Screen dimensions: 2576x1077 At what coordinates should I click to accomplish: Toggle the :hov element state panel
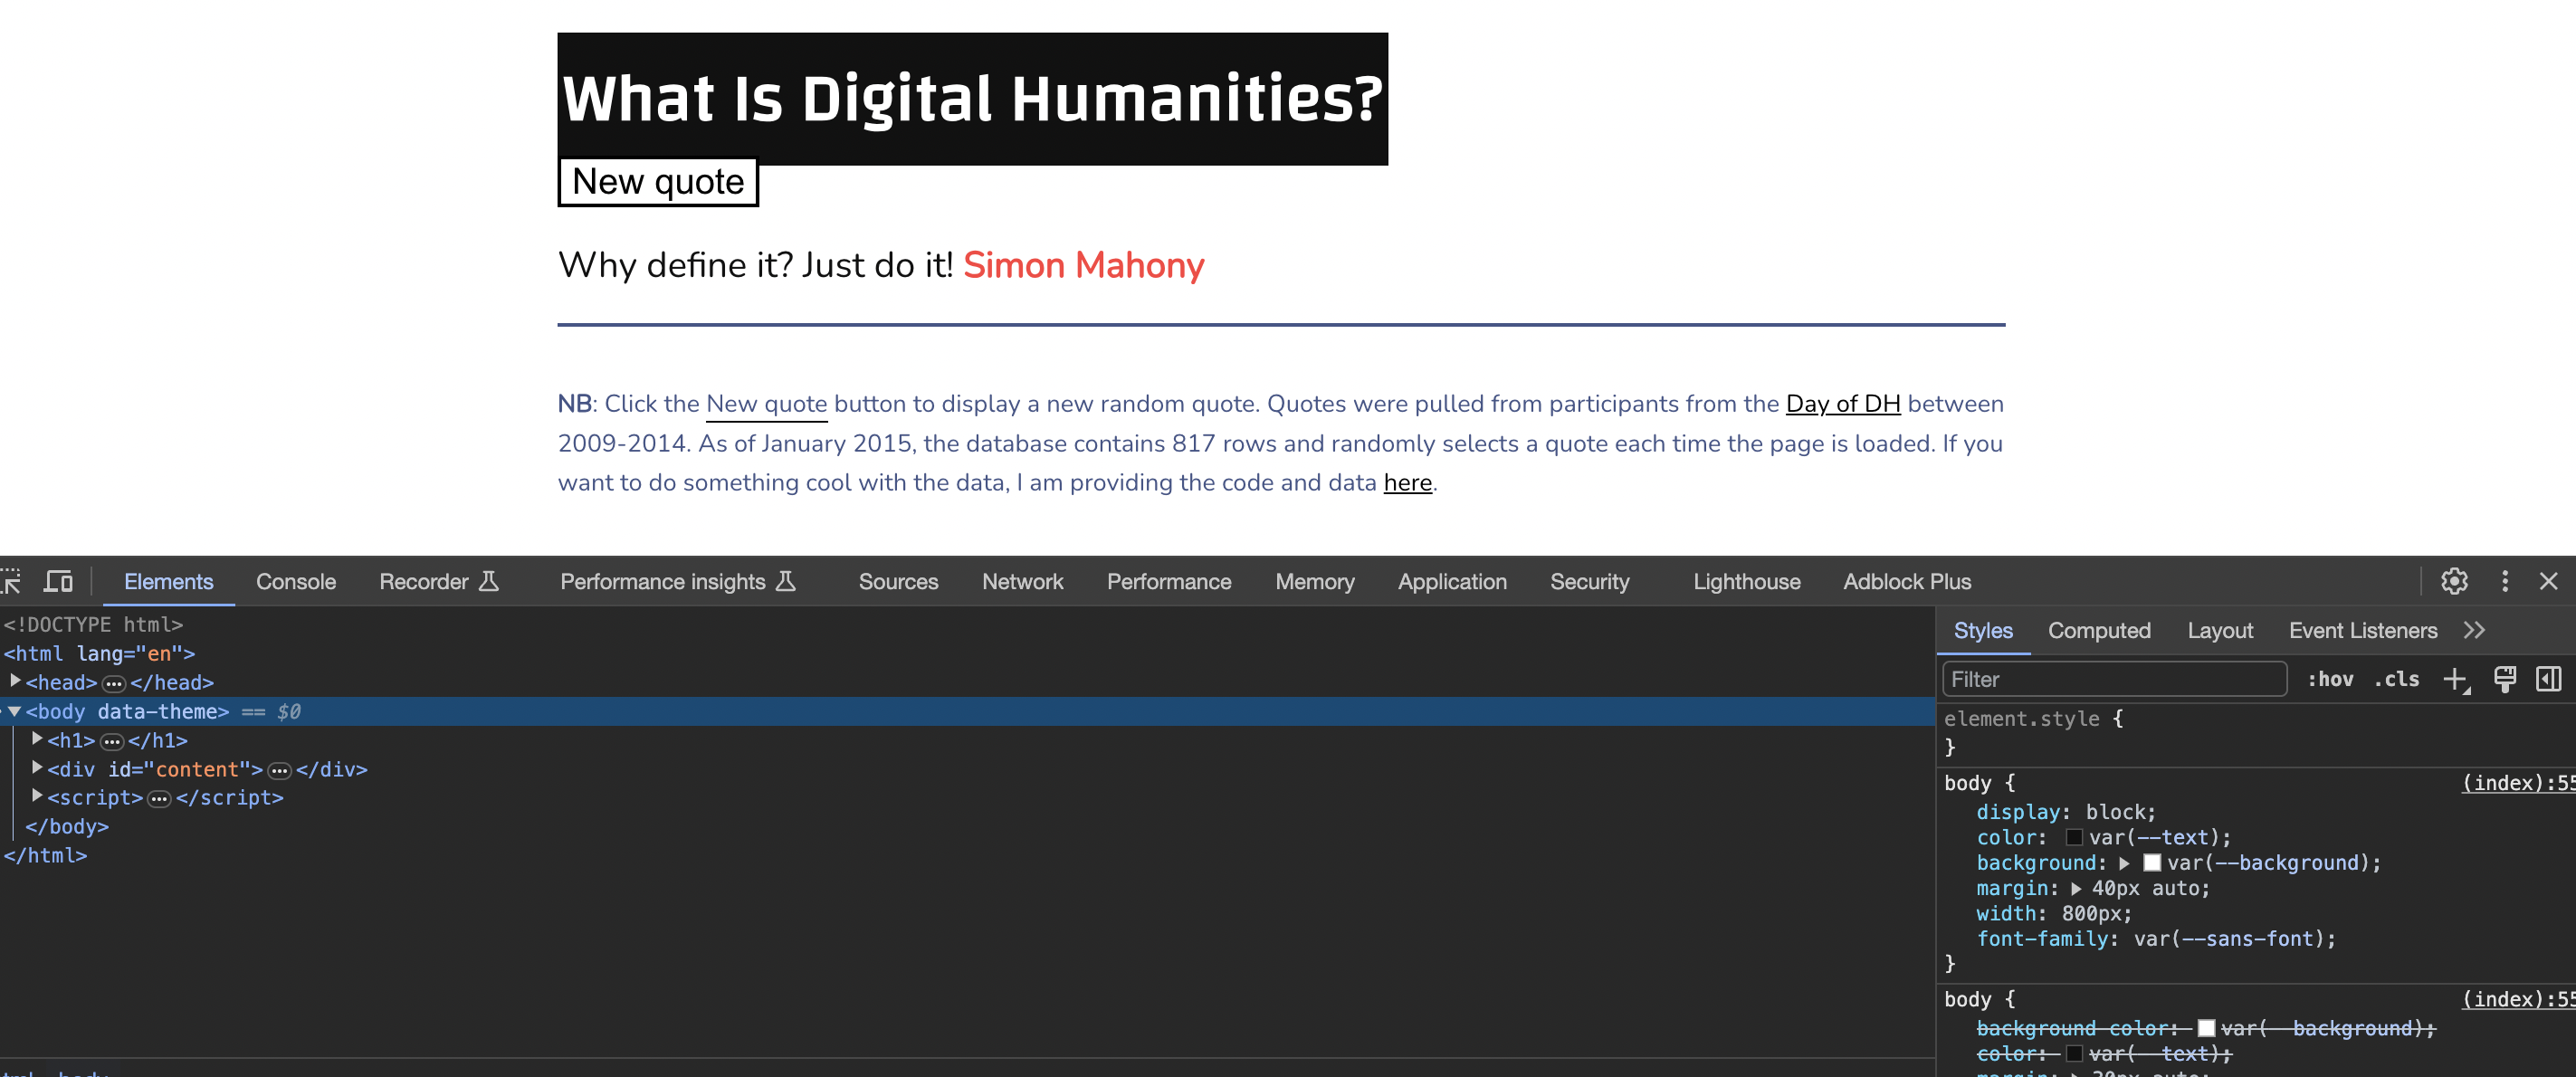coord(2330,680)
